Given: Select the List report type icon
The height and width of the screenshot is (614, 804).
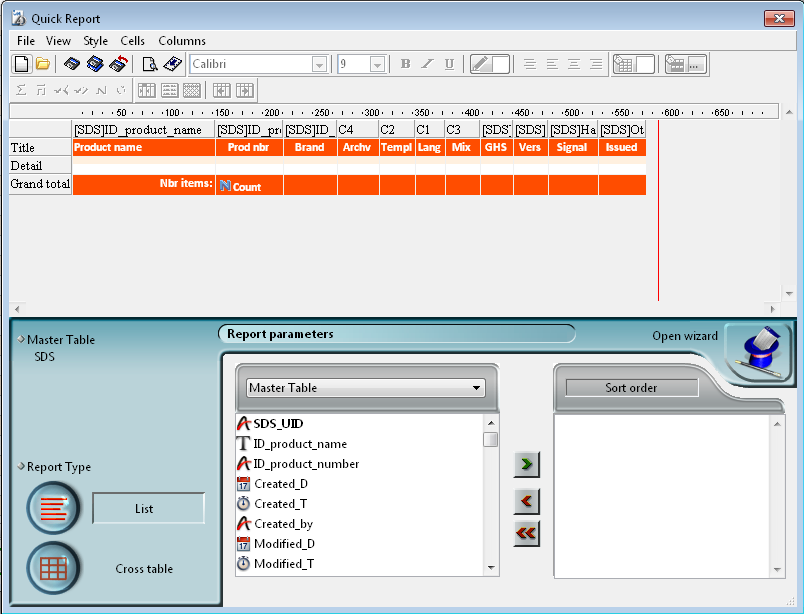Looking at the screenshot, I should [x=53, y=508].
